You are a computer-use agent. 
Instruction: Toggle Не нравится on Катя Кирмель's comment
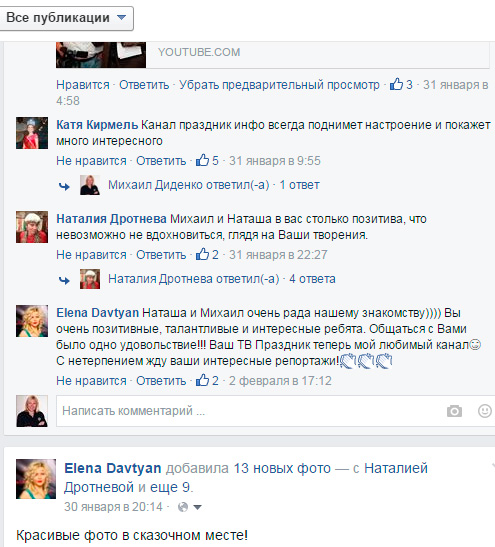pyautogui.click(x=91, y=161)
